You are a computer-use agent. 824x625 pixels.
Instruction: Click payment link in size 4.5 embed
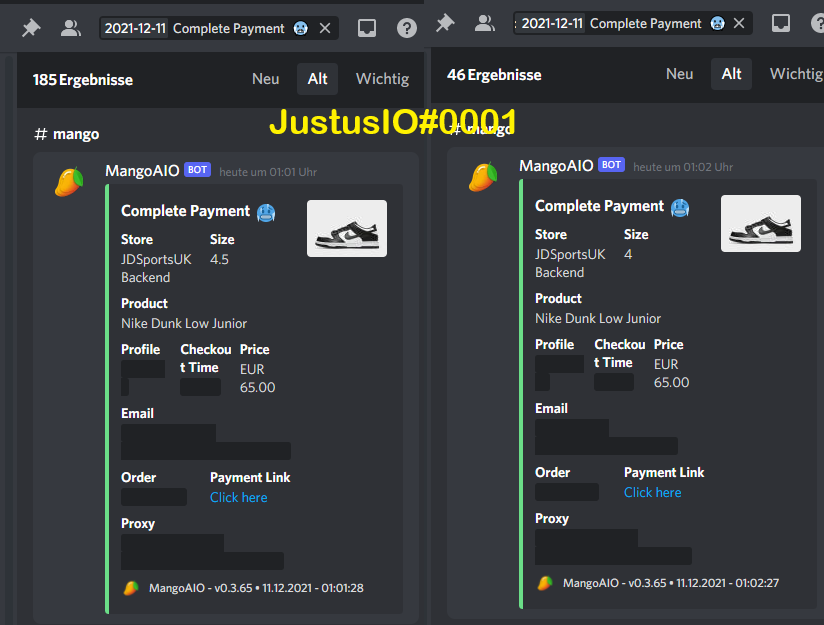point(239,497)
